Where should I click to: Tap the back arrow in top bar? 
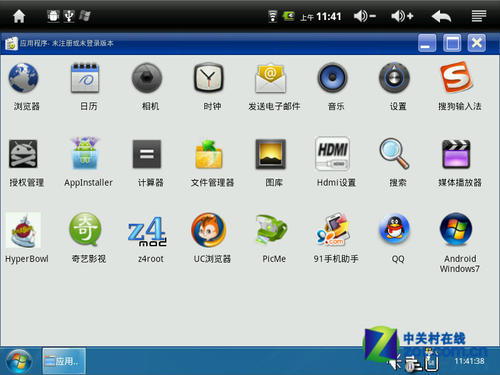[x=441, y=16]
